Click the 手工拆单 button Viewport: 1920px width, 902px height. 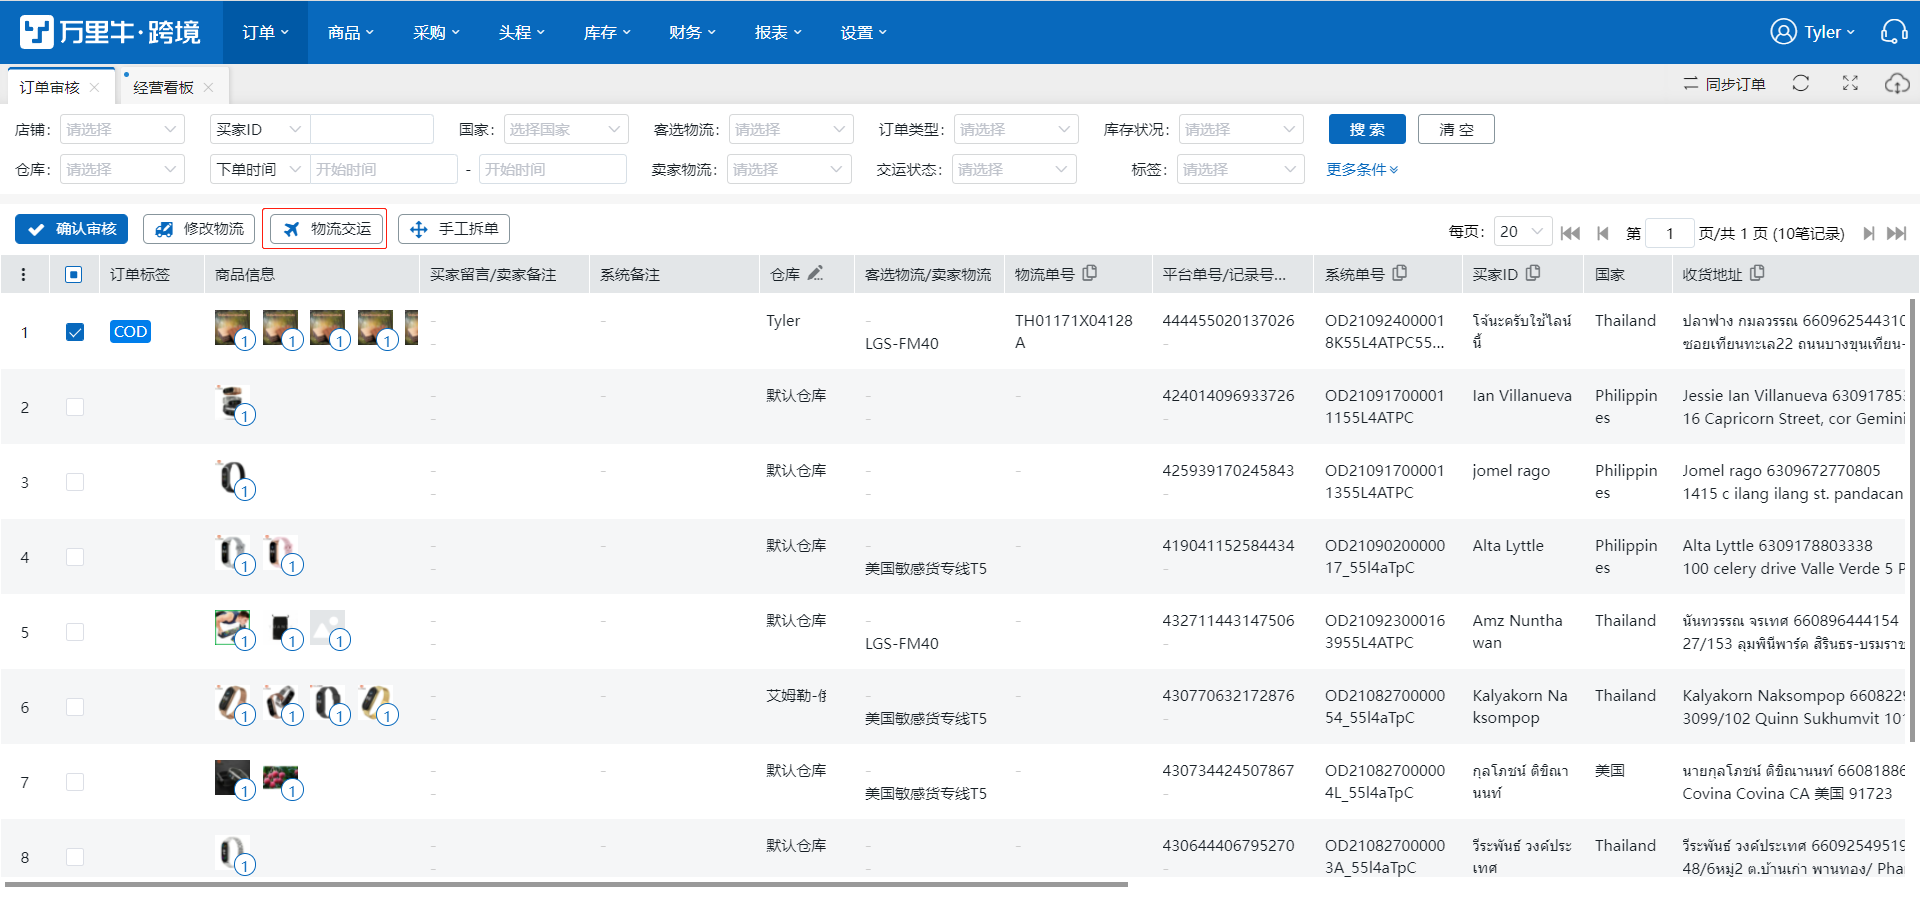click(x=454, y=229)
